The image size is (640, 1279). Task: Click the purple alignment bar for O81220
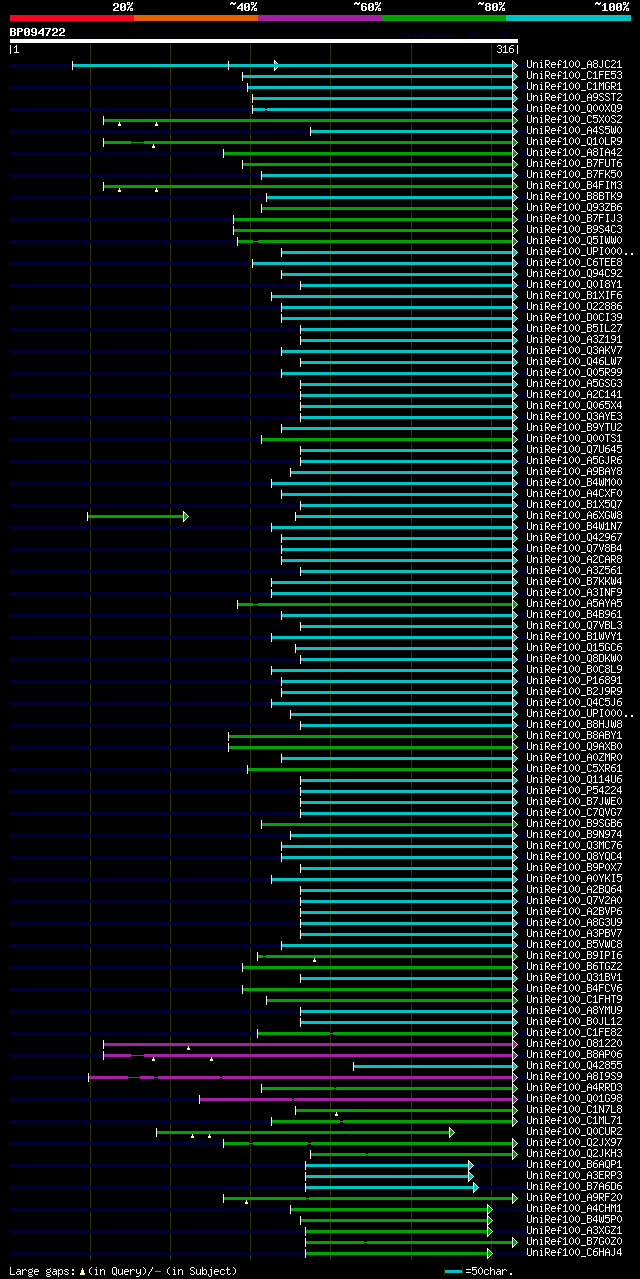[310, 1044]
